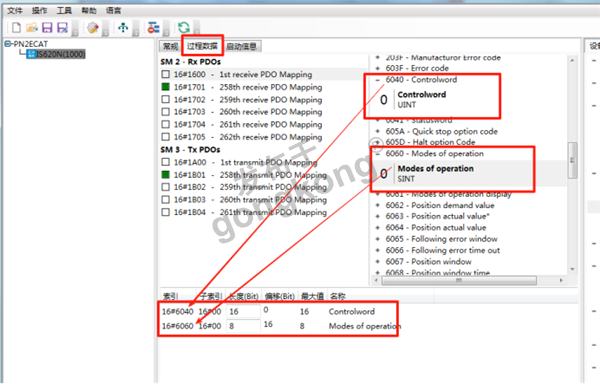600x384 pixels.
Task: Click the teal network scan icon
Action: click(x=123, y=28)
